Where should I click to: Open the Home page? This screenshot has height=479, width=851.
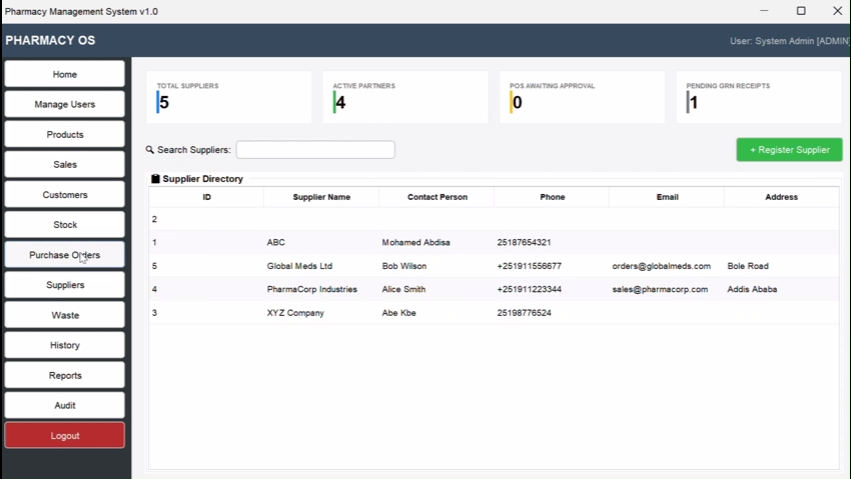[x=65, y=74]
